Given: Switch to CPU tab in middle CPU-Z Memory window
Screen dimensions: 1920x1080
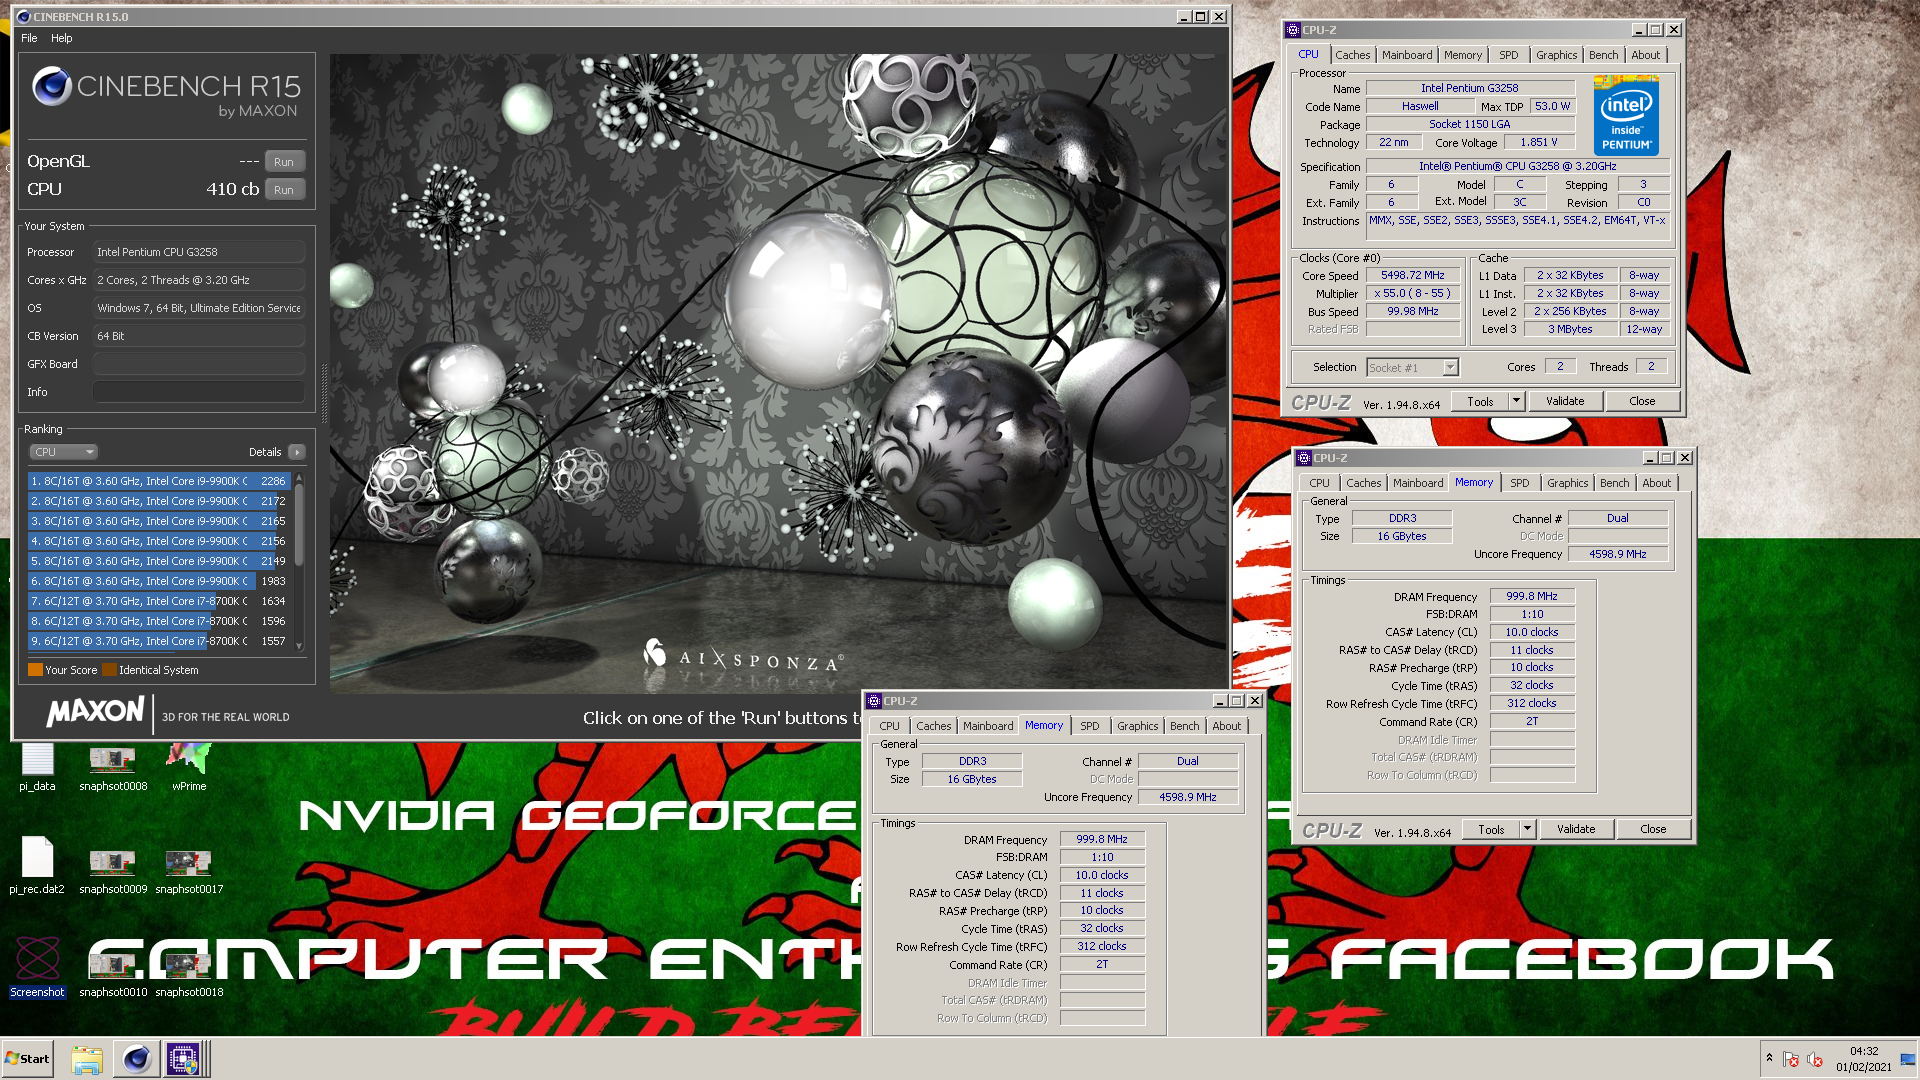Looking at the screenshot, I should [1319, 483].
